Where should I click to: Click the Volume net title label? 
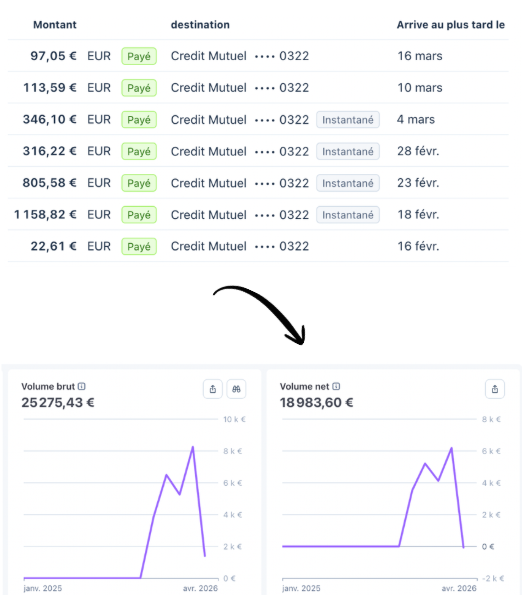pyautogui.click(x=305, y=387)
